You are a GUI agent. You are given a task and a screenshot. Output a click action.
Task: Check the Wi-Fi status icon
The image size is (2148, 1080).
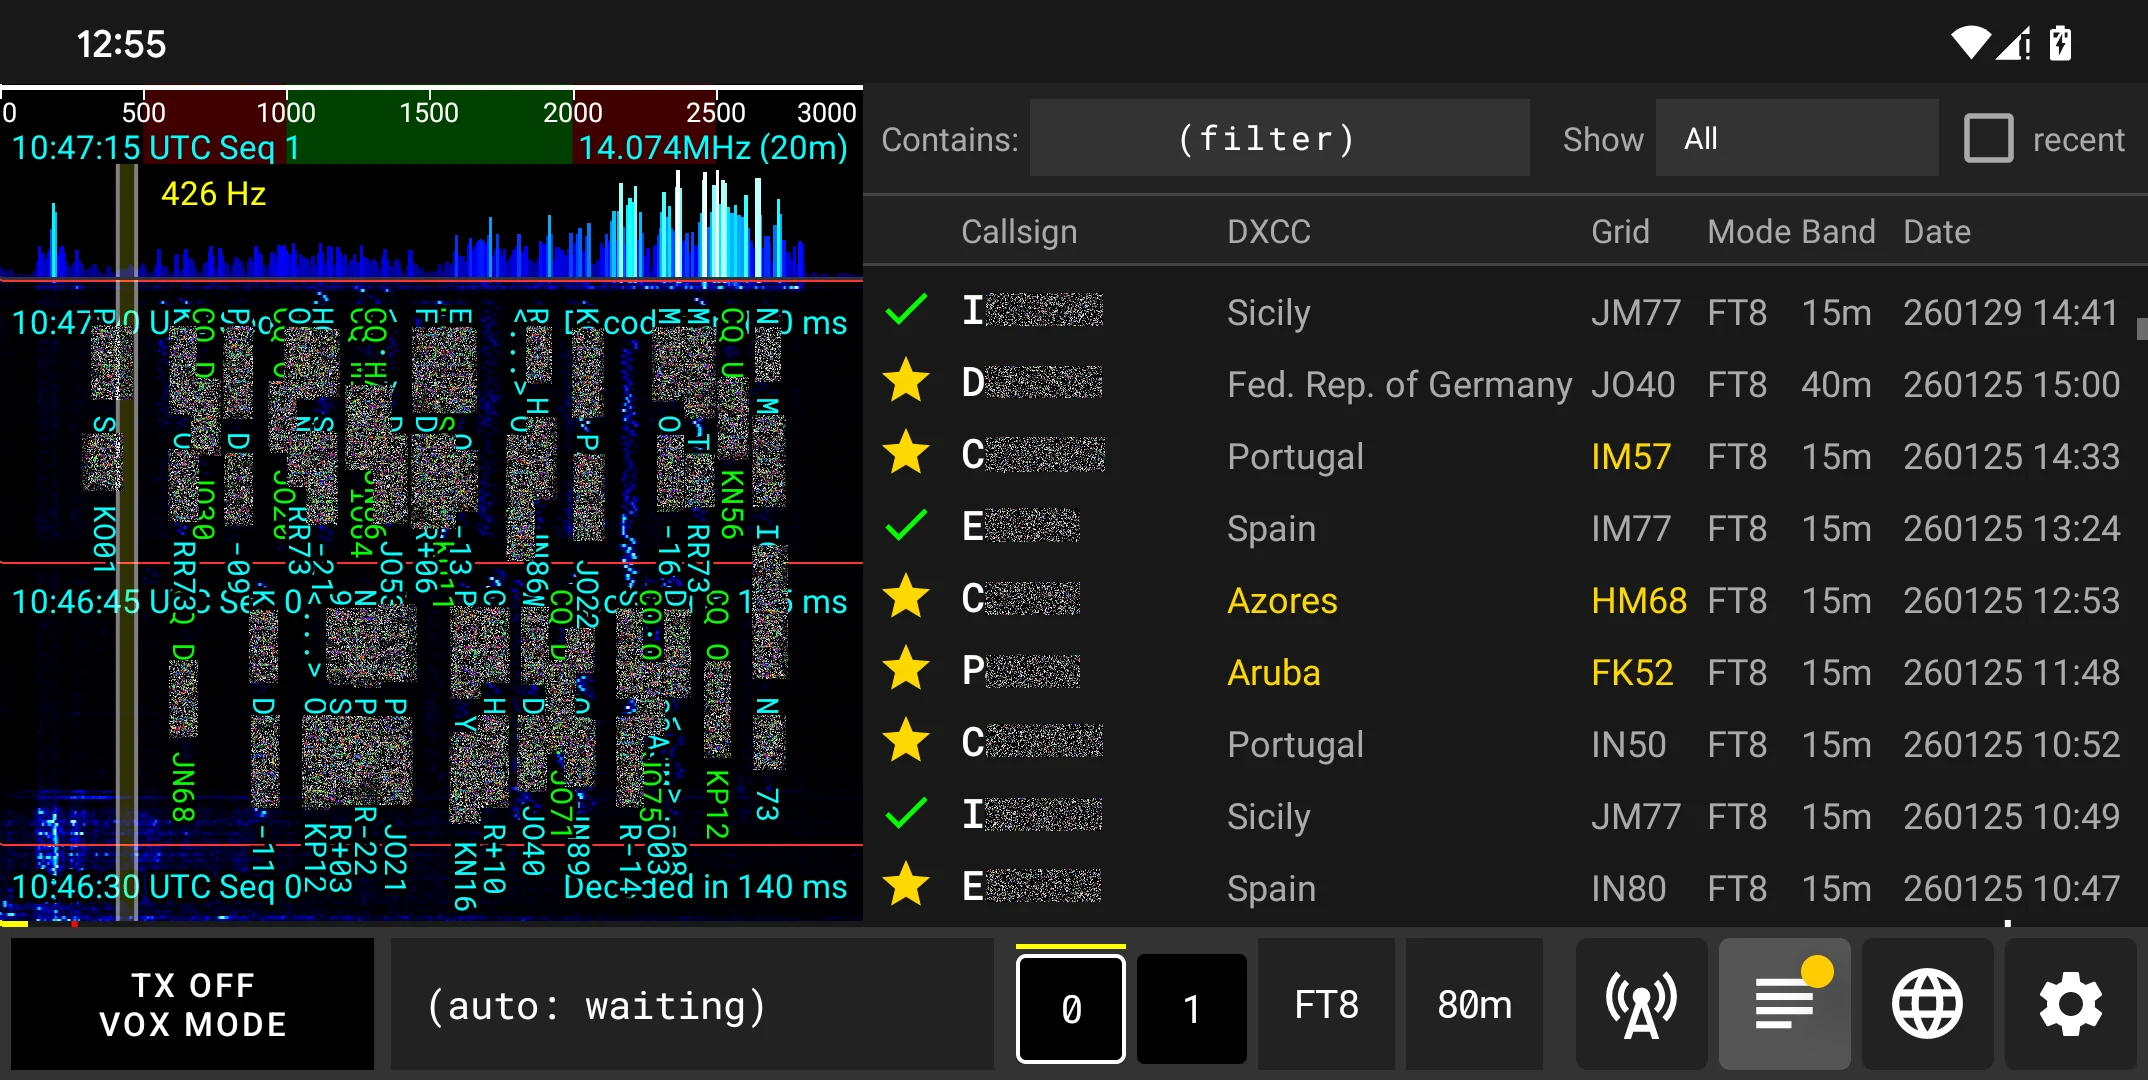tap(1971, 43)
